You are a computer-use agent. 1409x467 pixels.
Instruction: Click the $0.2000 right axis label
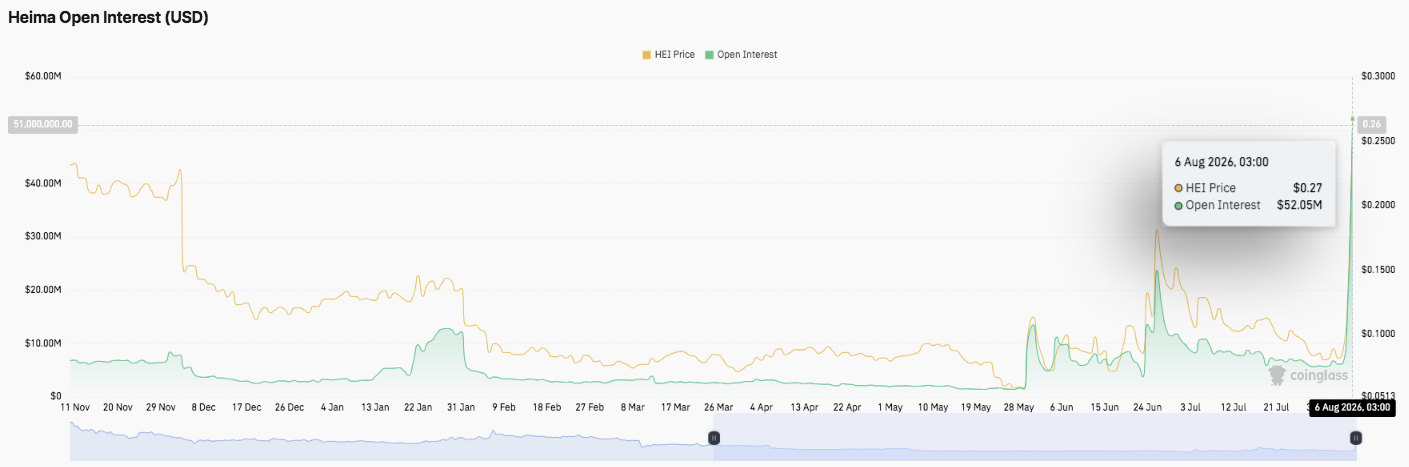1377,205
